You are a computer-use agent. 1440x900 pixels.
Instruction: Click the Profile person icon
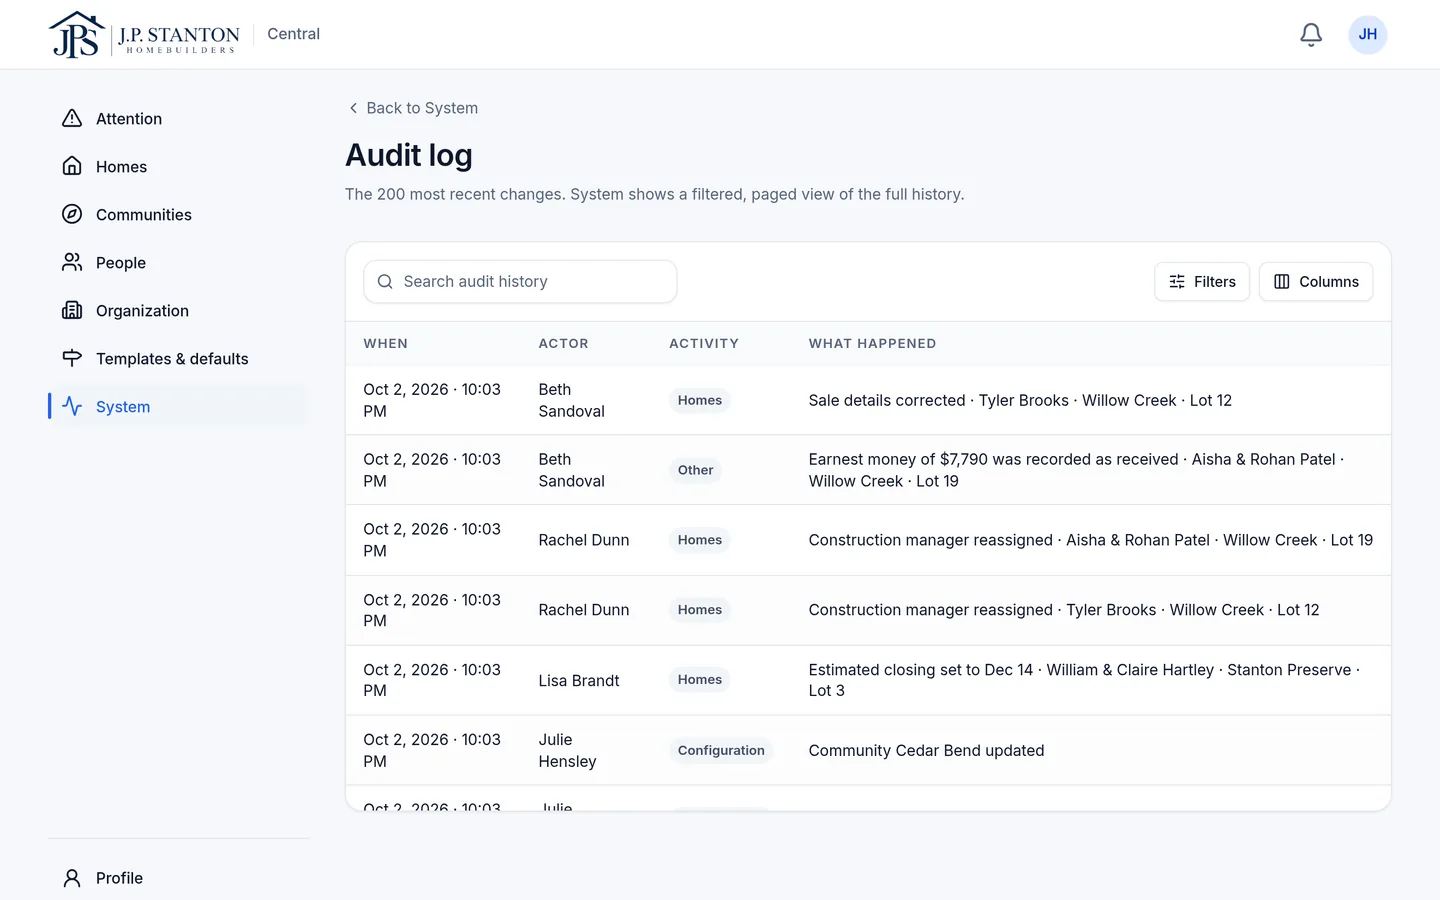point(72,878)
